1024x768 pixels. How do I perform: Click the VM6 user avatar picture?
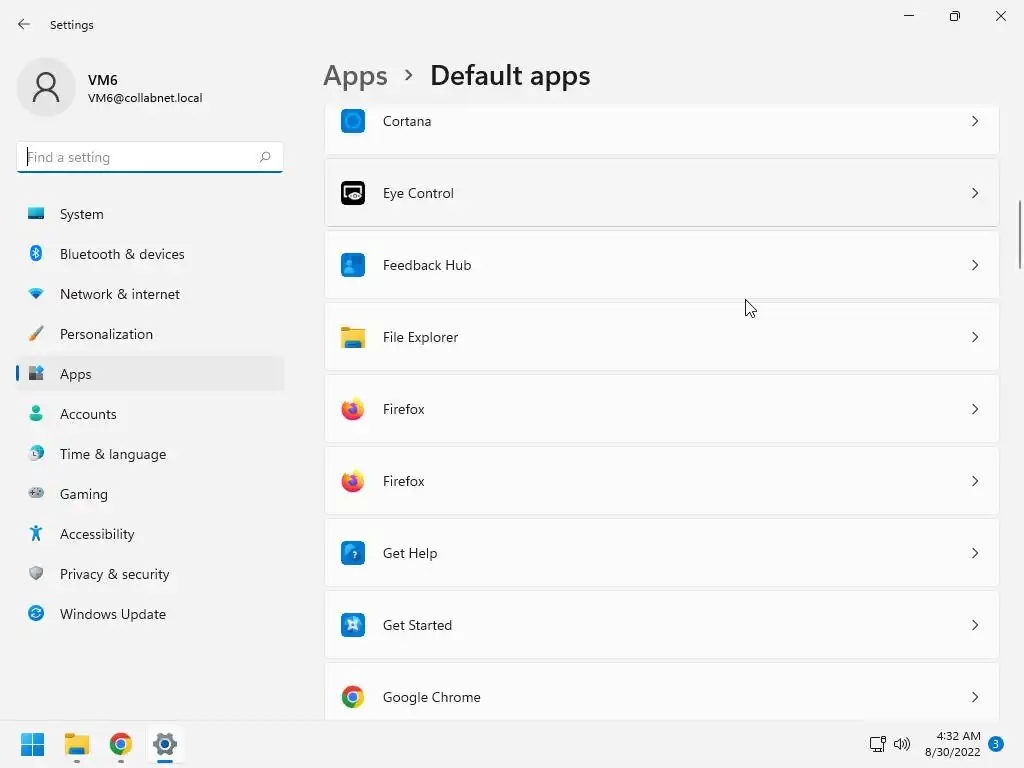click(x=46, y=88)
